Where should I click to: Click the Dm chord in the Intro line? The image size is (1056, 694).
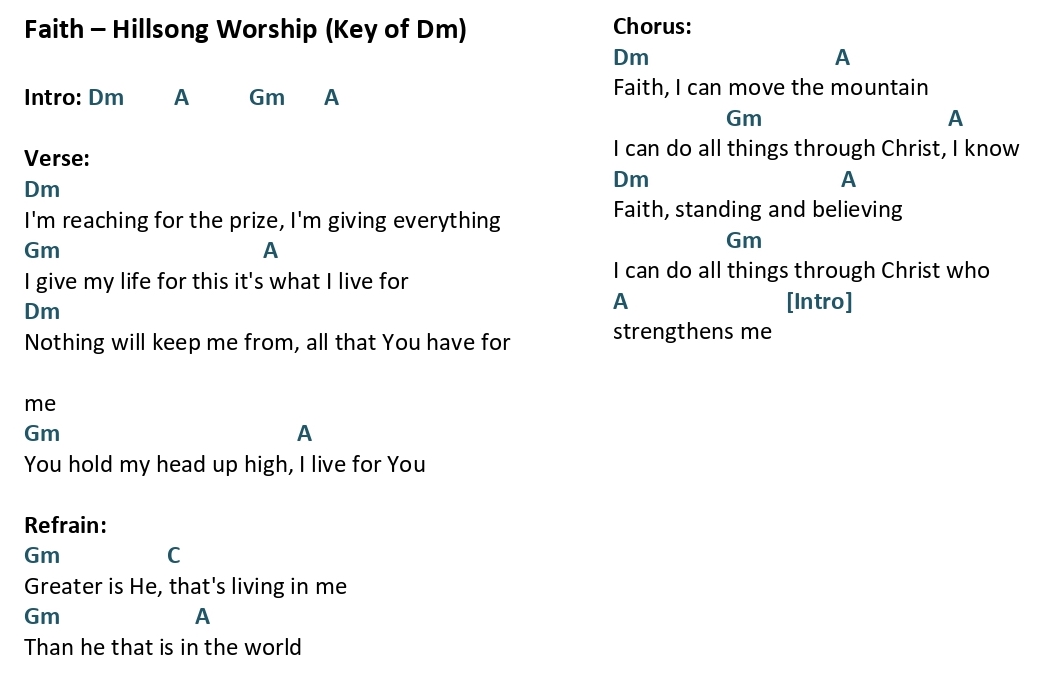tap(106, 97)
